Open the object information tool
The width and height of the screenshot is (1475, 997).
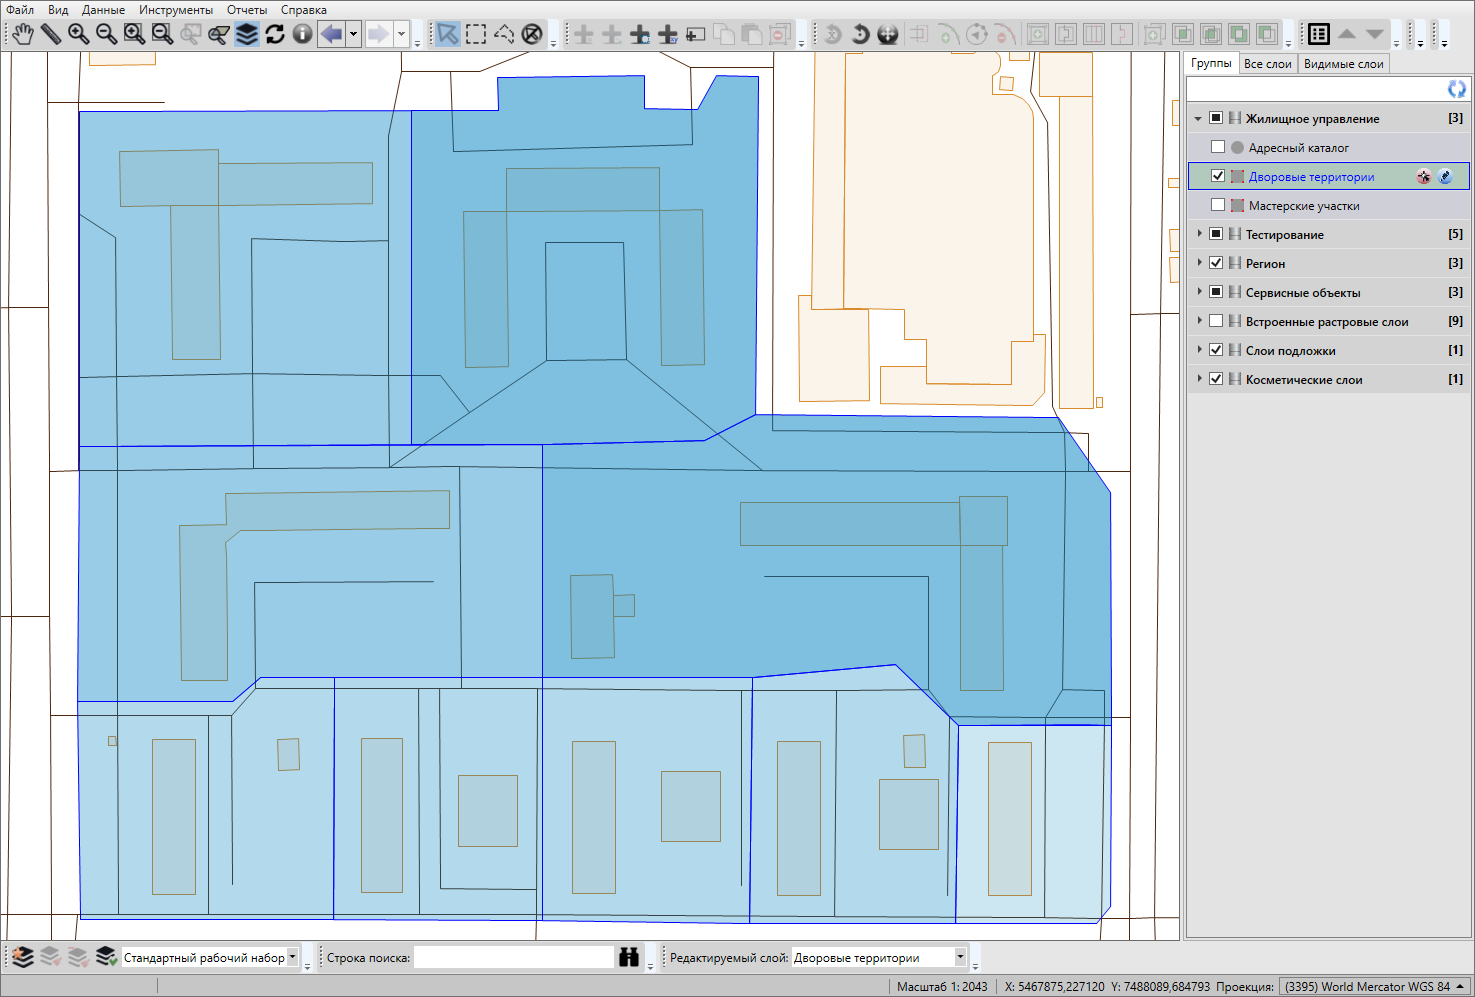click(x=302, y=34)
